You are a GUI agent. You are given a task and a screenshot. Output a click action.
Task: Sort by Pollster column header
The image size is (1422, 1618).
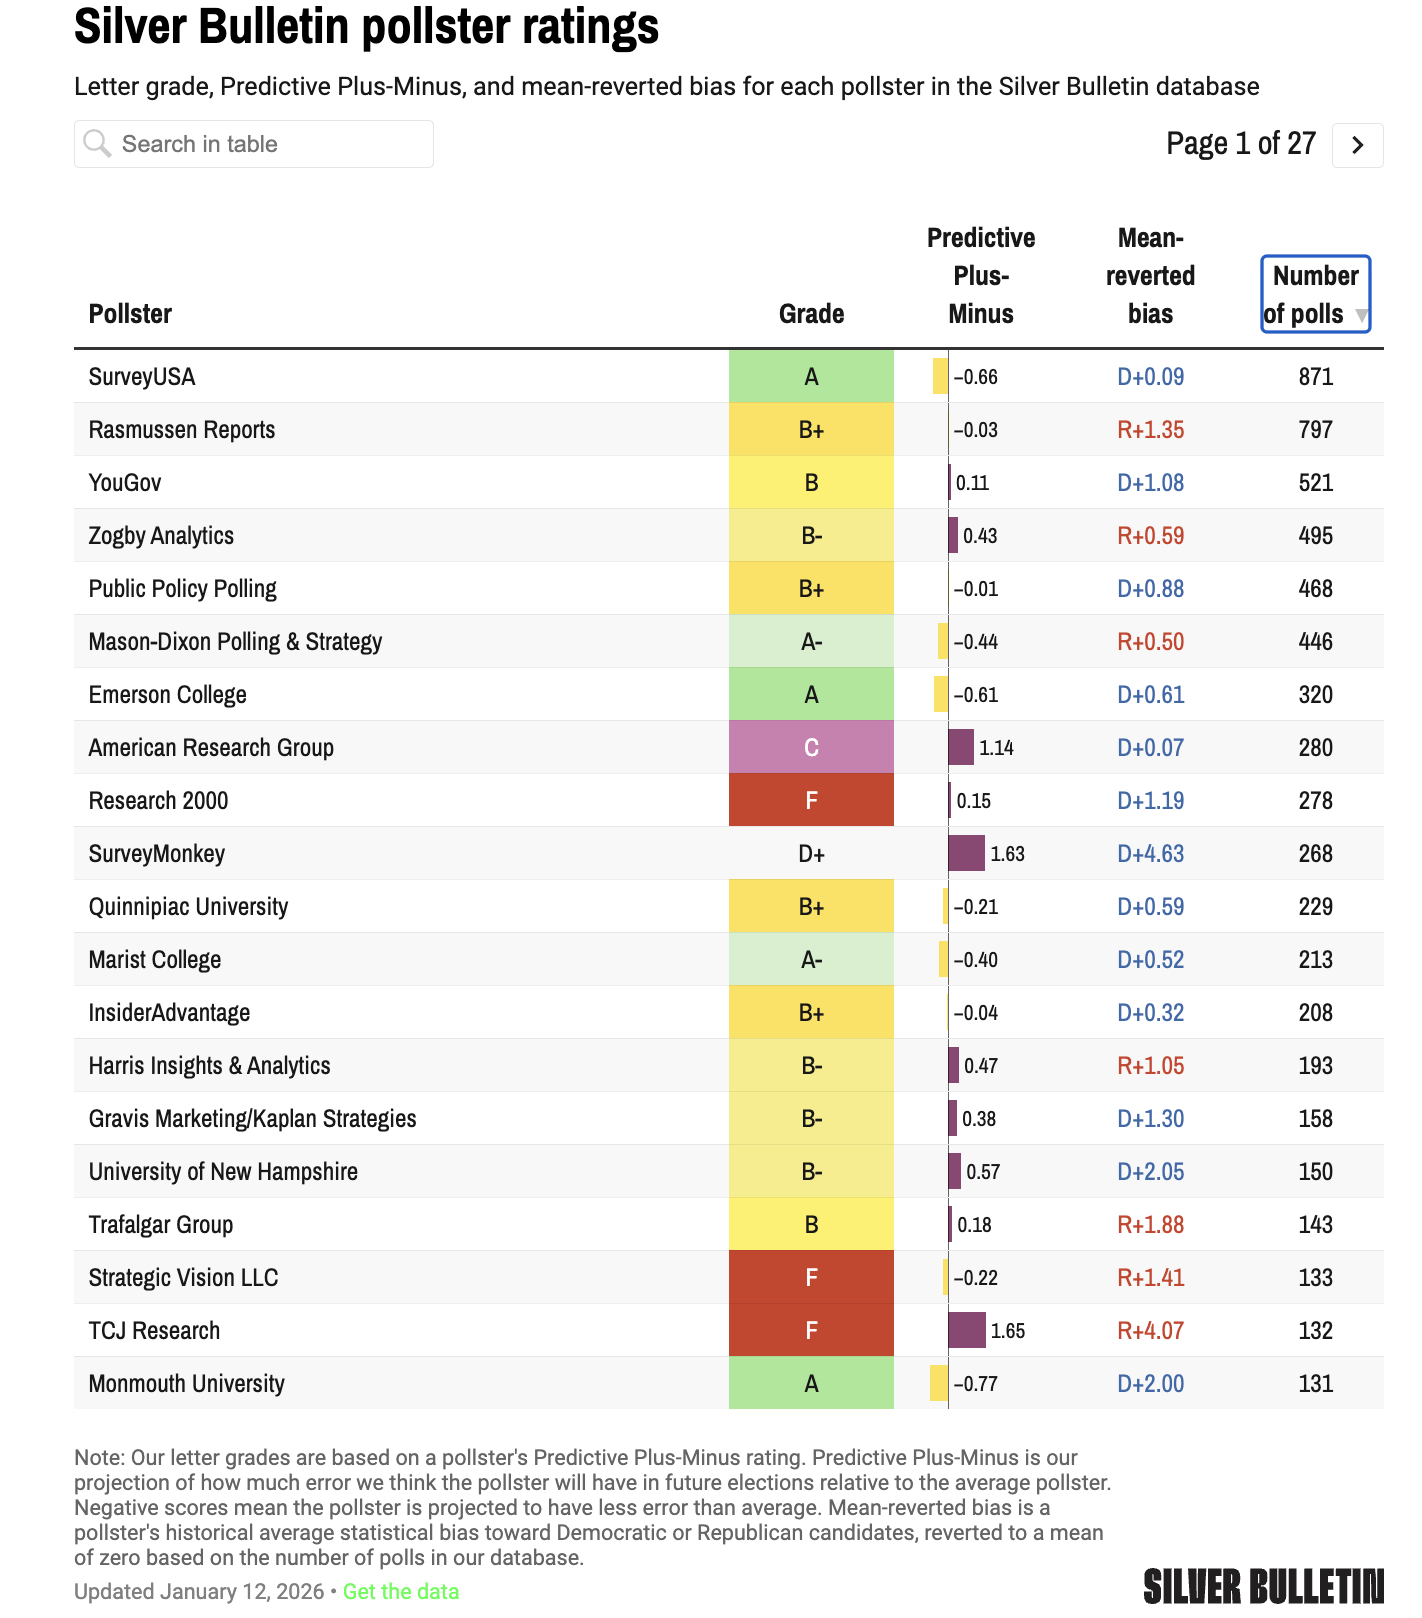tap(130, 314)
